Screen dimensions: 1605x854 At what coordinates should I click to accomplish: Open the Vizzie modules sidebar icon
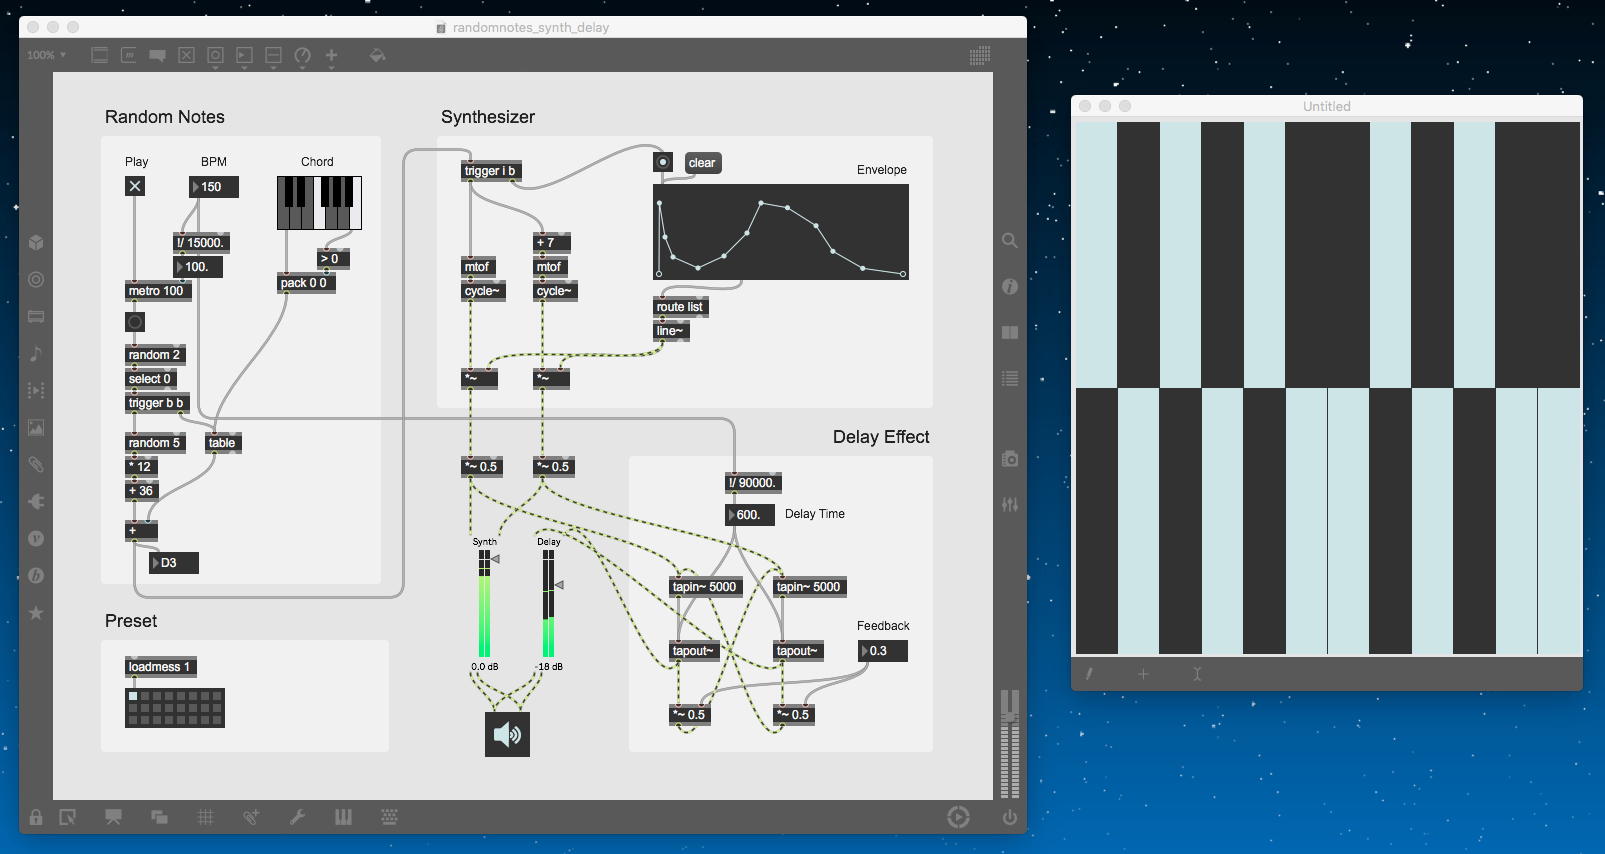36,539
